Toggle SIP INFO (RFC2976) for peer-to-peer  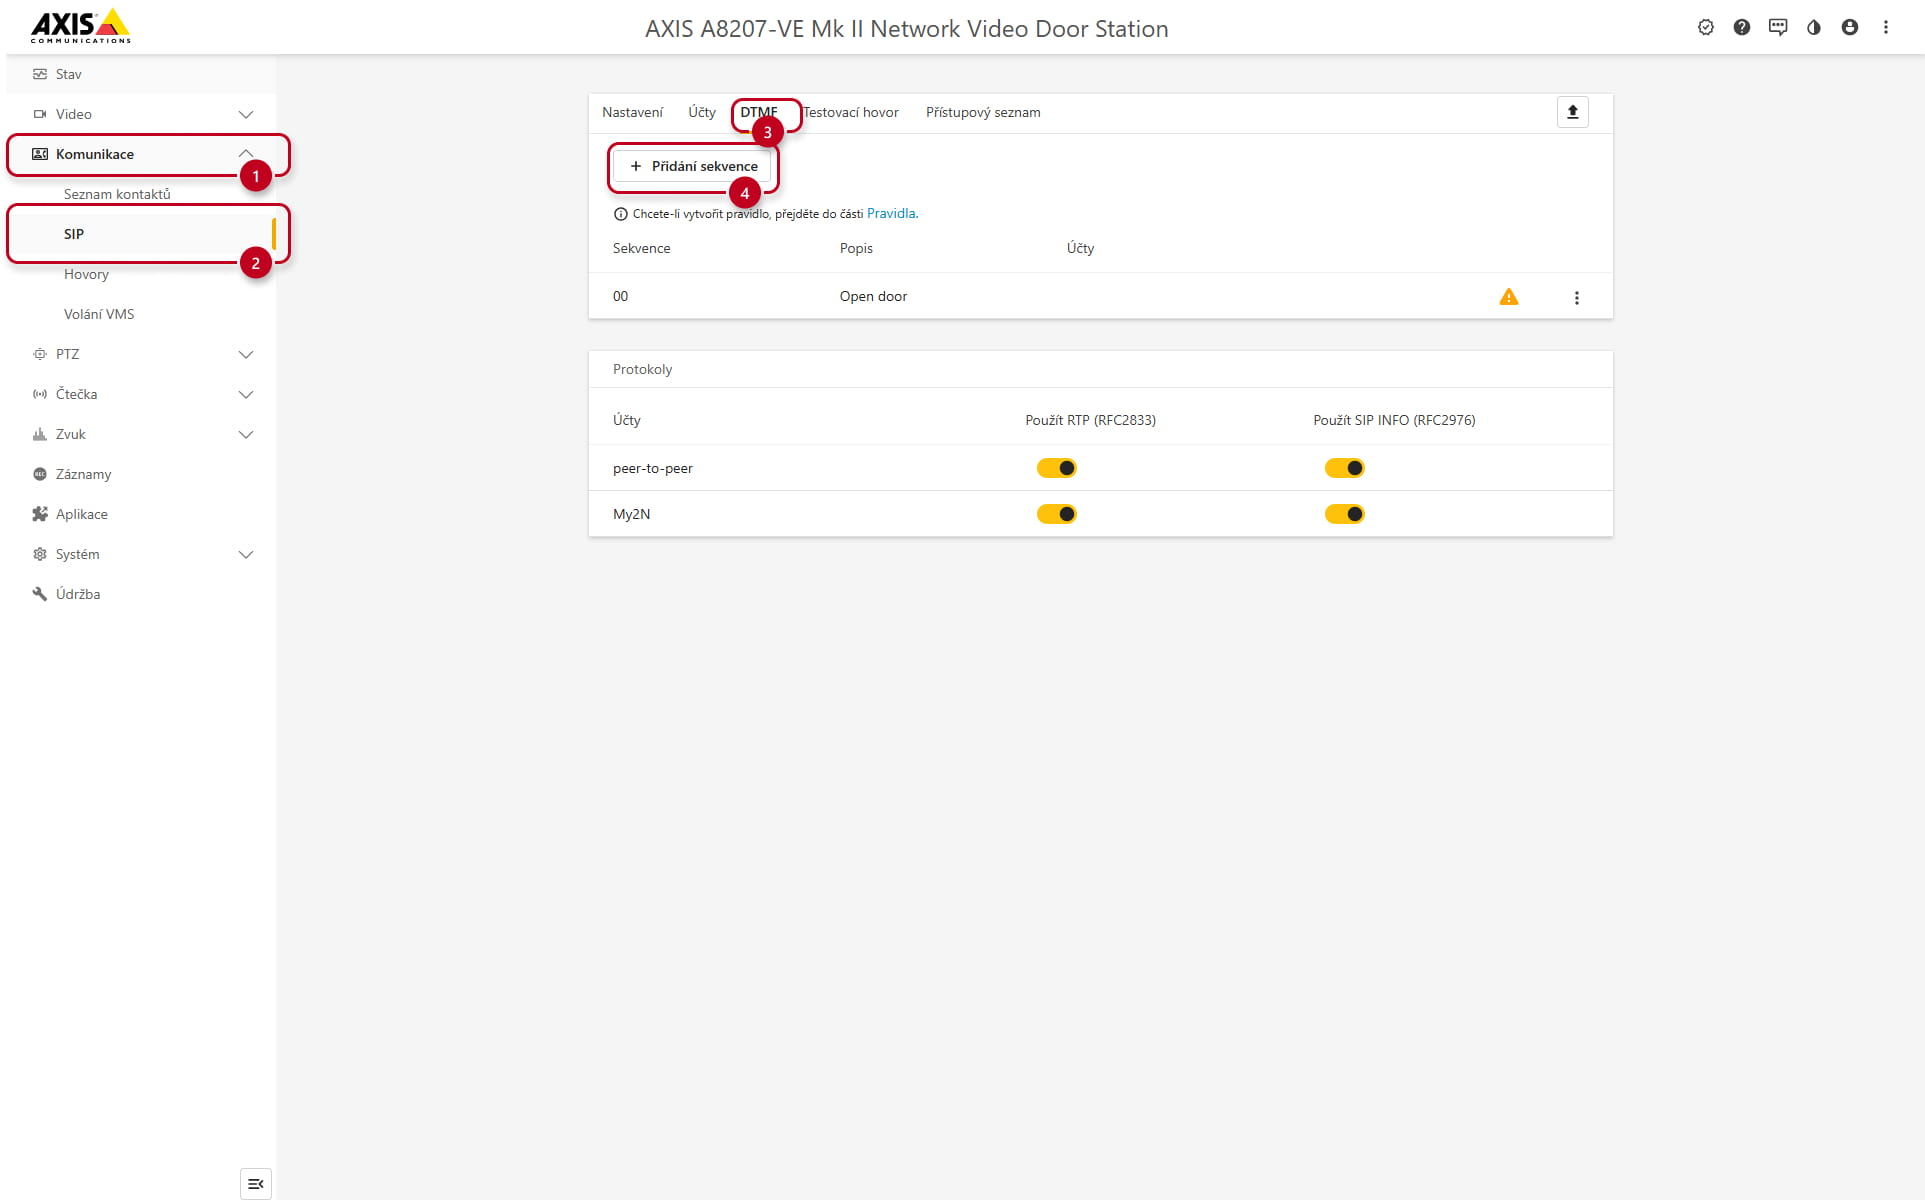click(1345, 468)
